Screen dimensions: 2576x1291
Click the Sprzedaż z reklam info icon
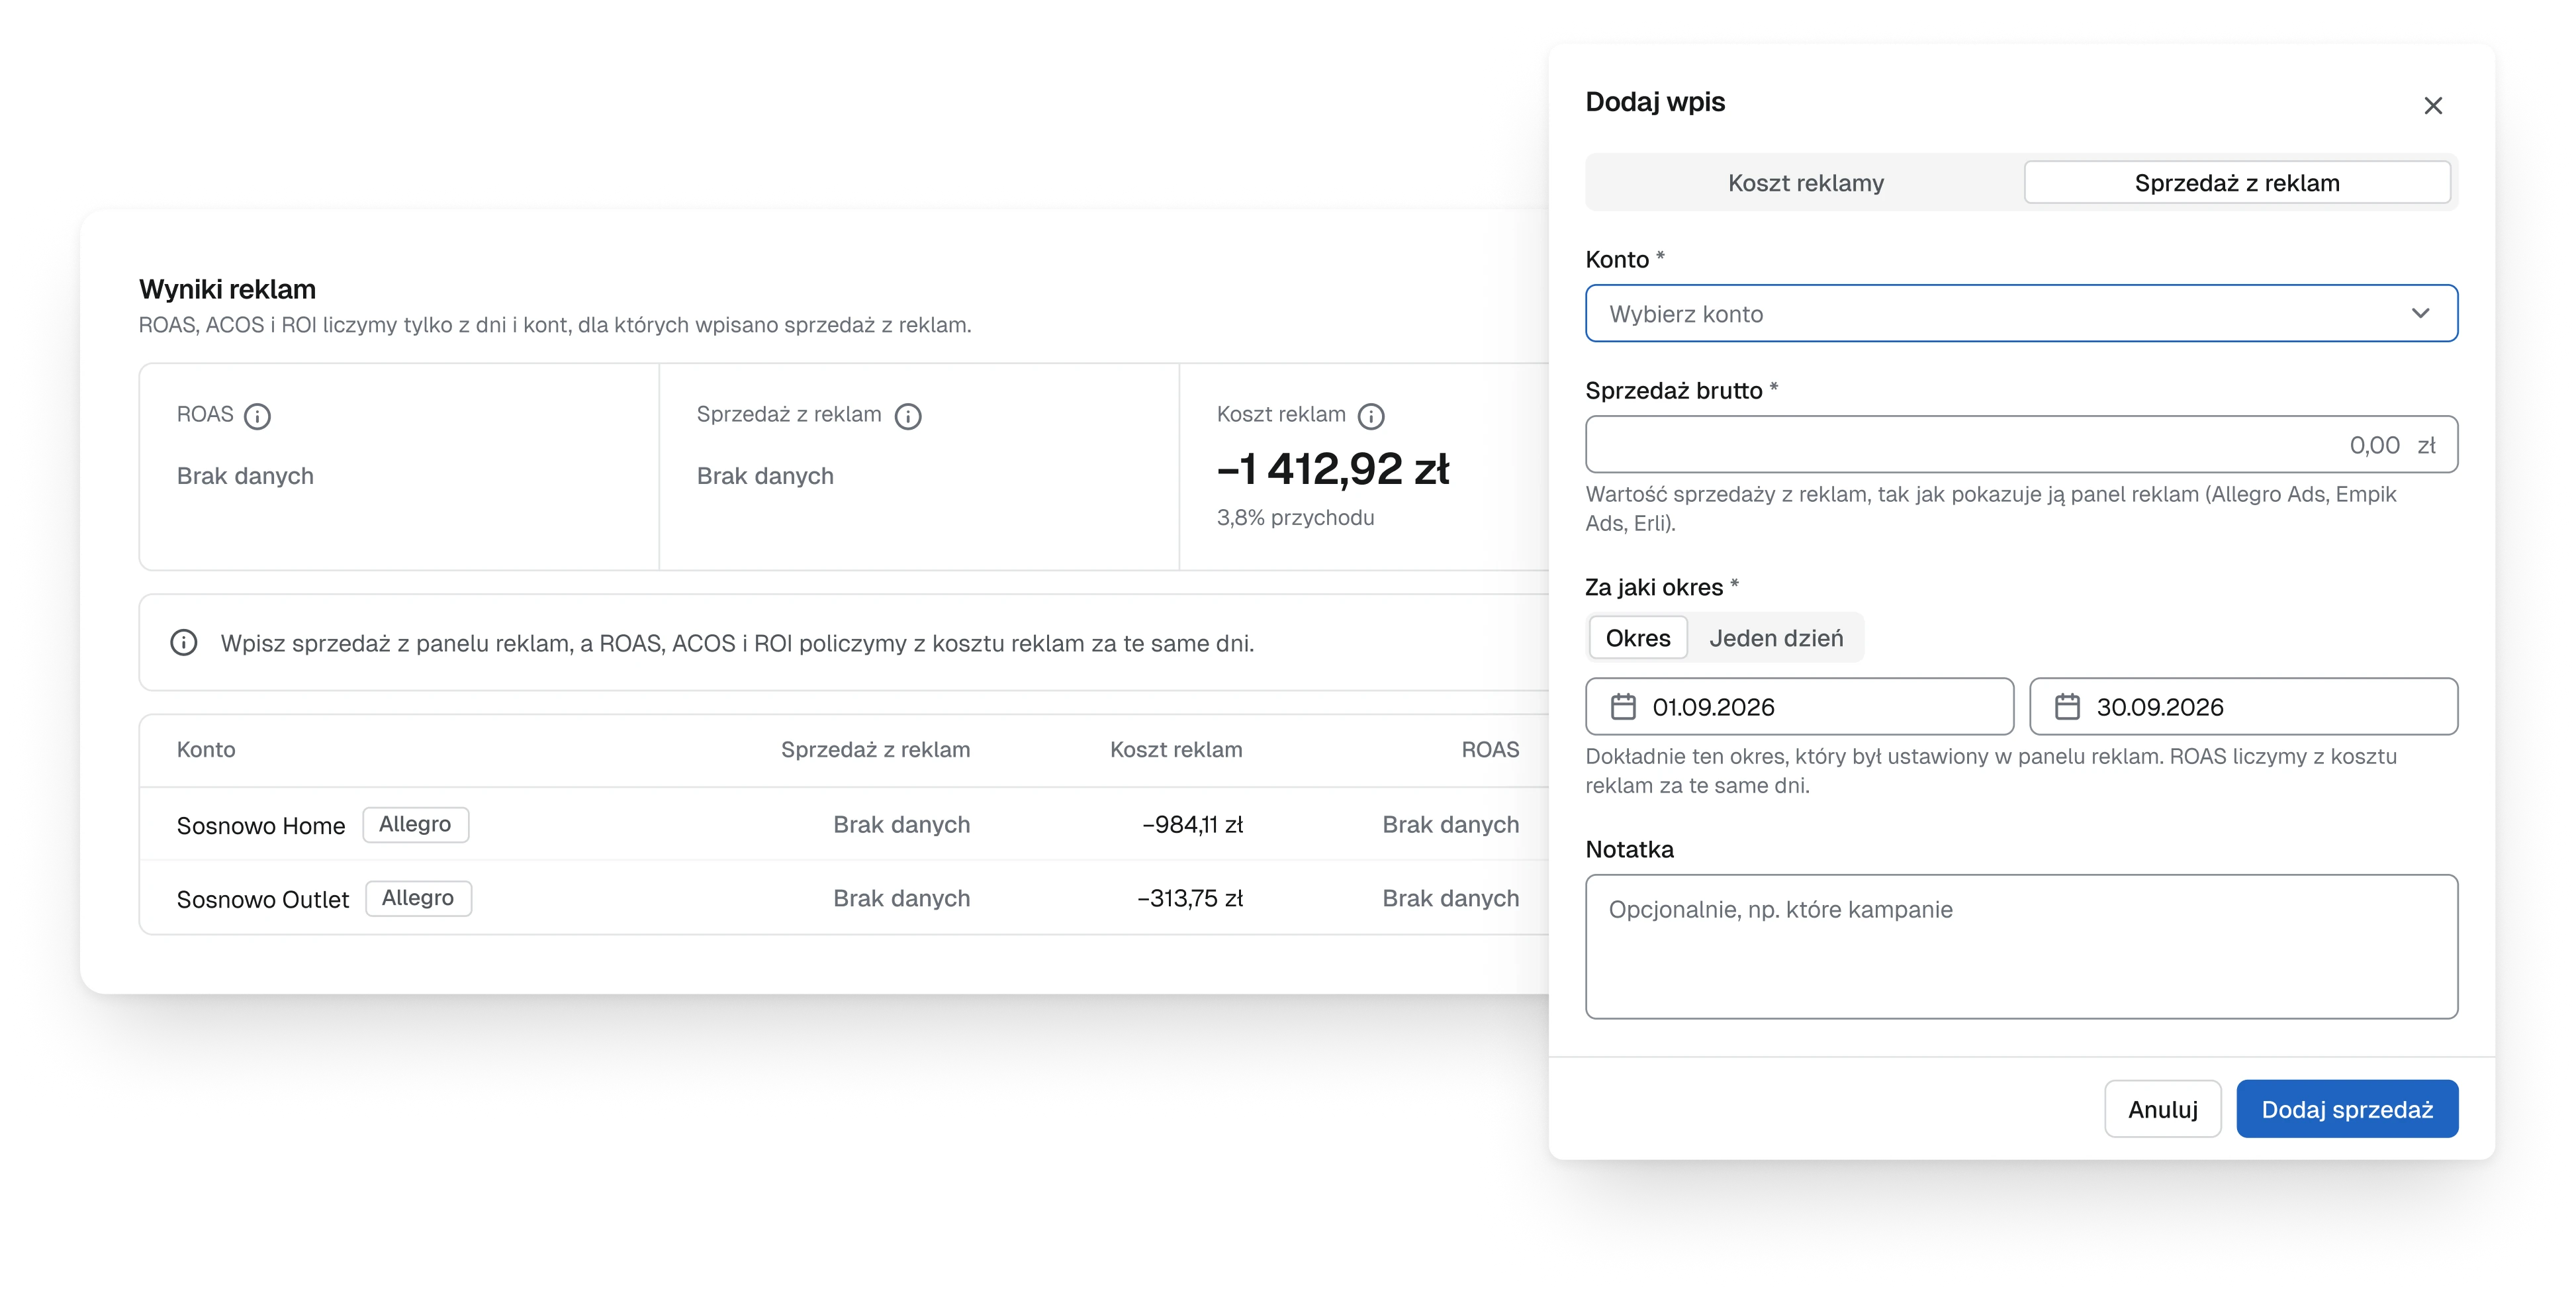coord(907,416)
